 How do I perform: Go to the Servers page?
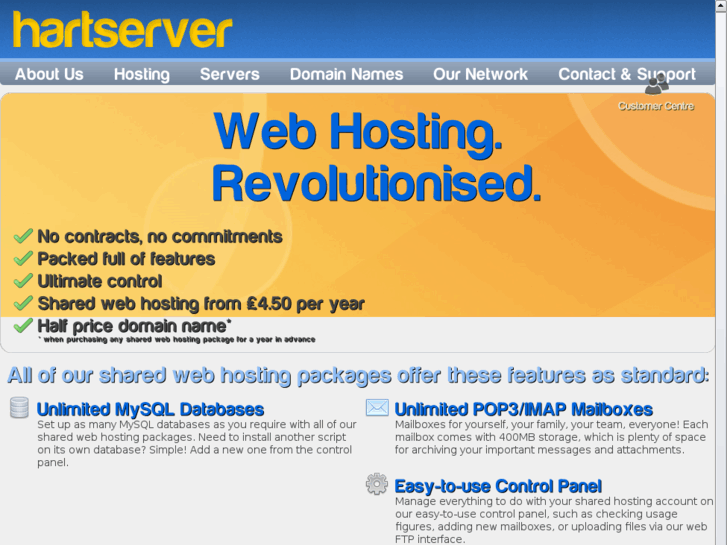pyautogui.click(x=230, y=74)
